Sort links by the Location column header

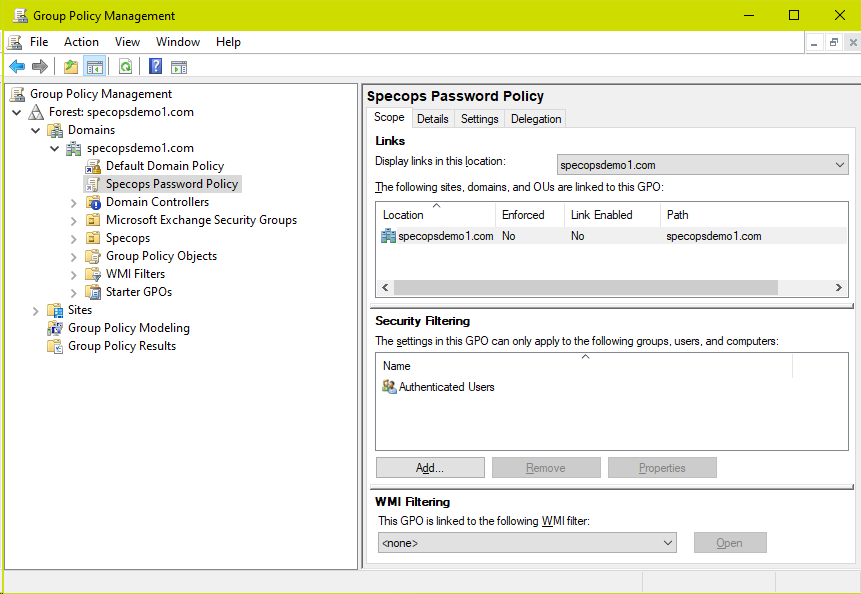click(x=436, y=215)
